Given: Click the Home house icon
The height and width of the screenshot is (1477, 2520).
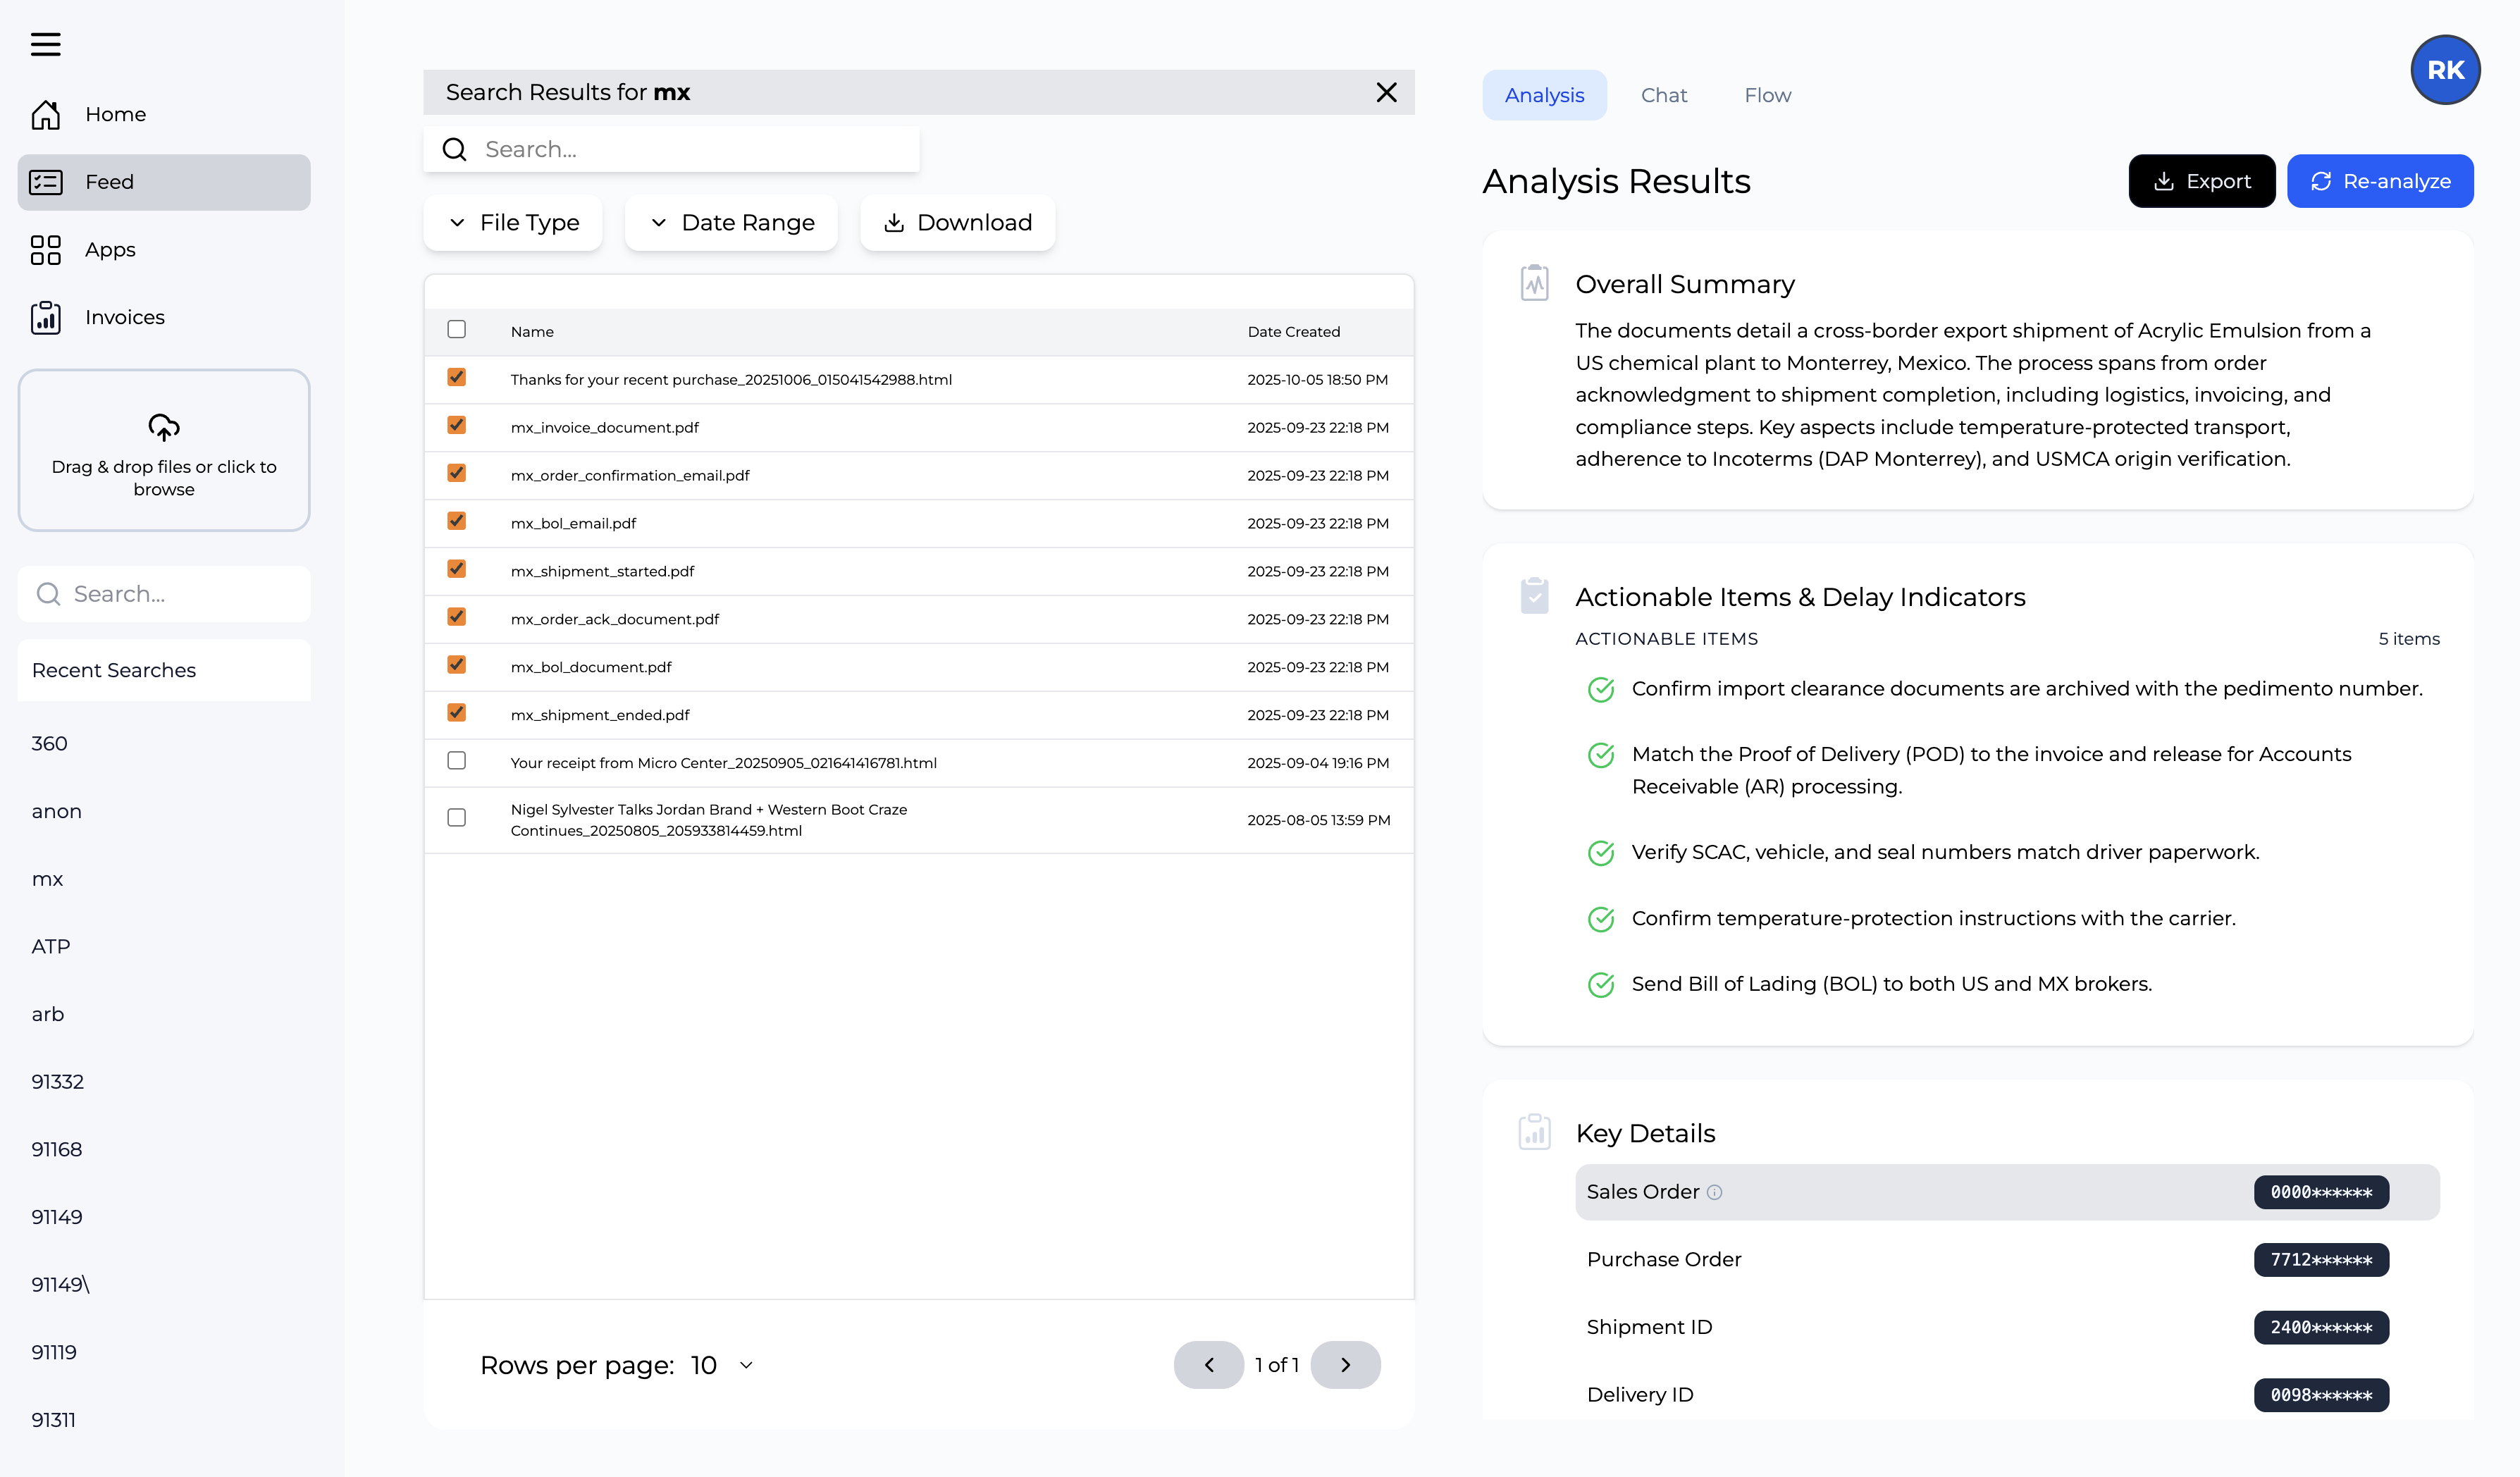Looking at the screenshot, I should point(45,115).
